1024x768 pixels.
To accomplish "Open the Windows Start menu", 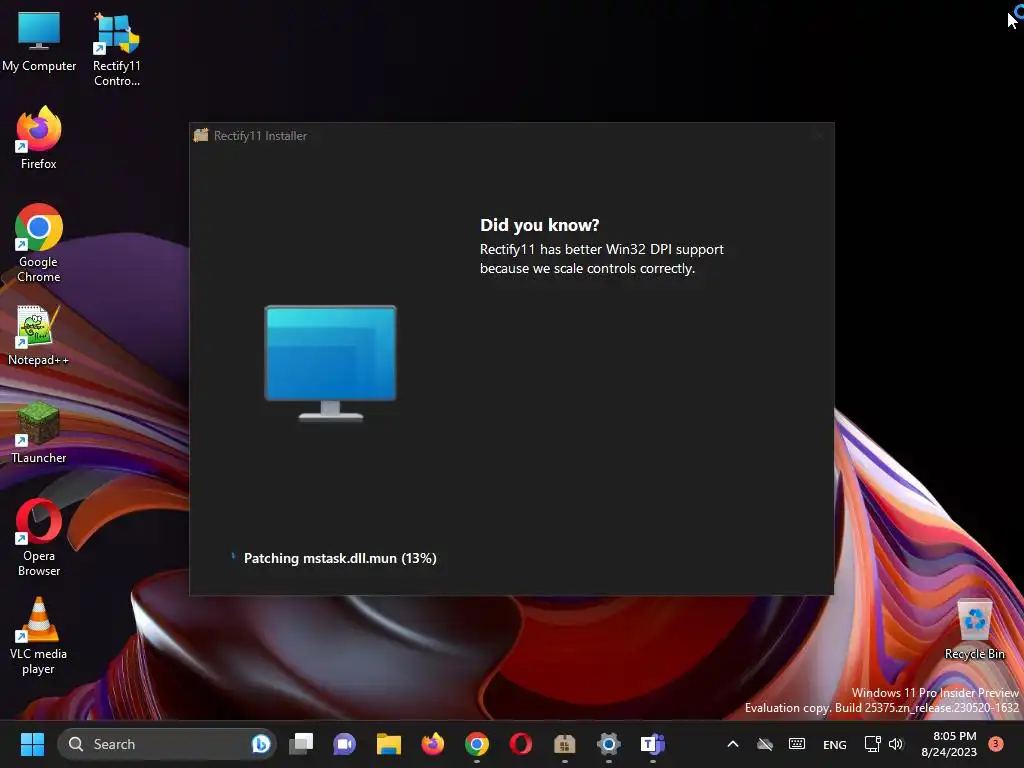I will 32,744.
